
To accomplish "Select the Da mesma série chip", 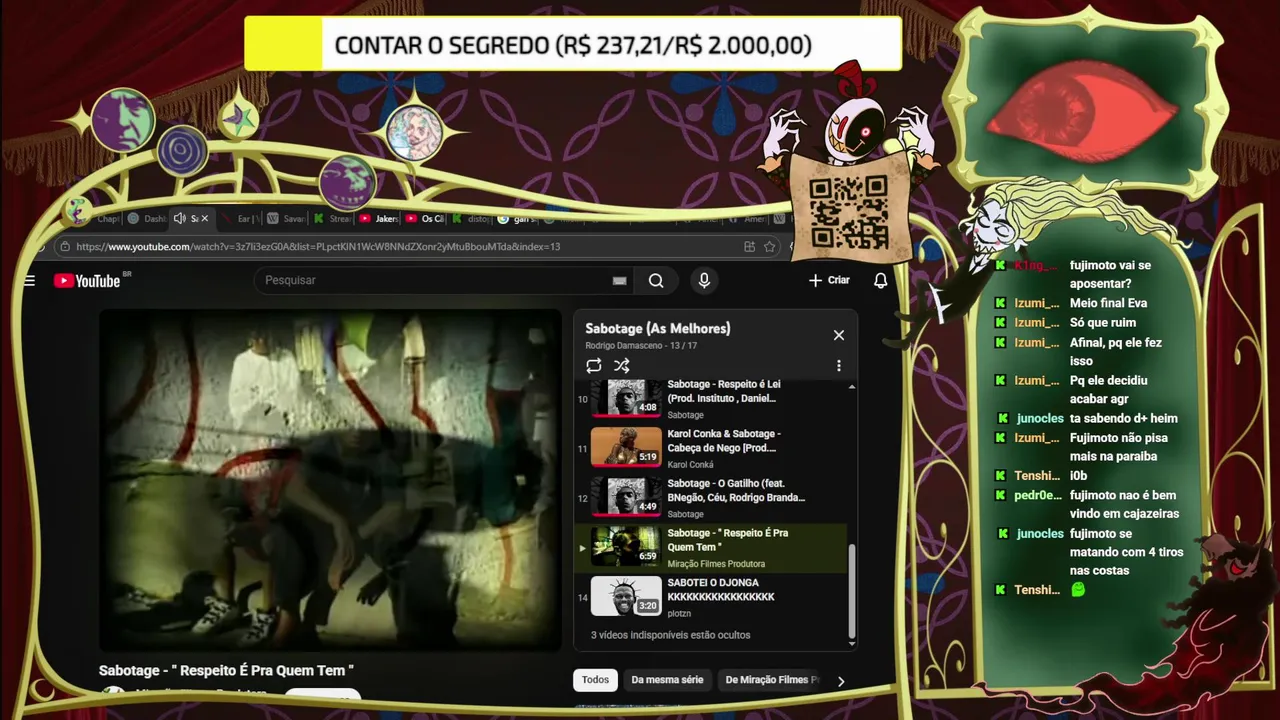I will pos(667,680).
